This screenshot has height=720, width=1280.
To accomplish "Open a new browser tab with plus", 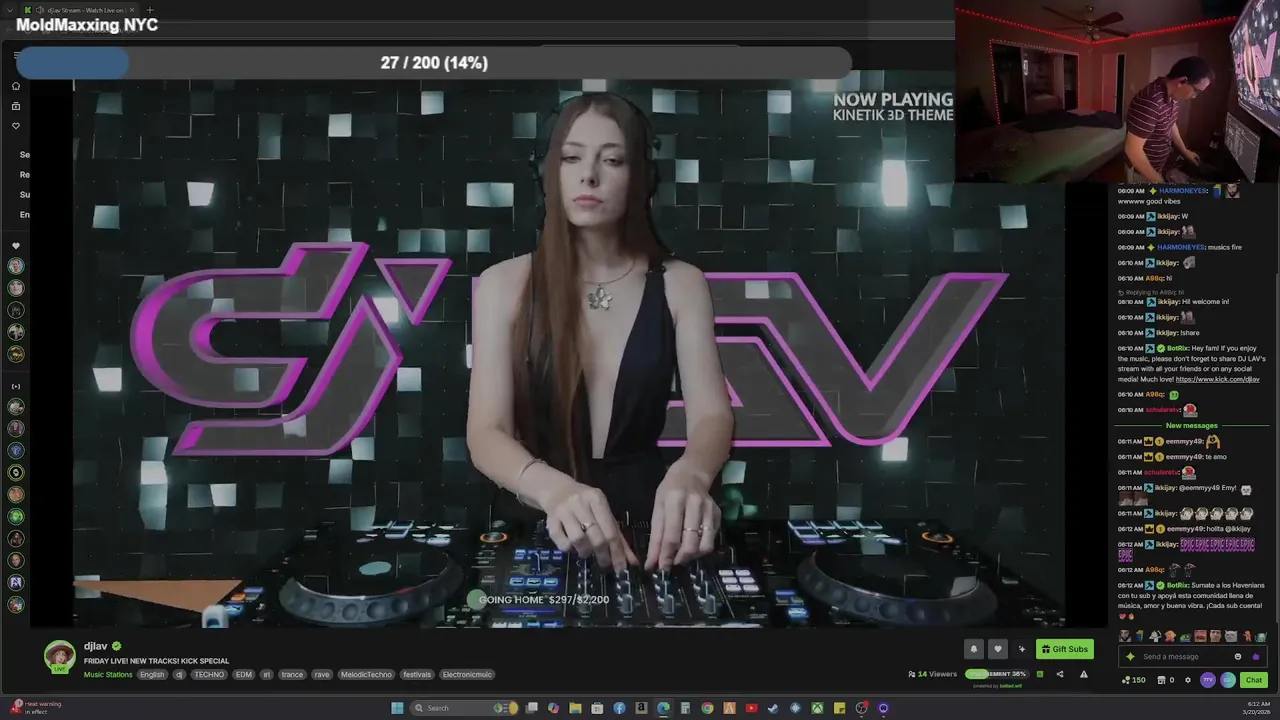I will coord(149,10).
